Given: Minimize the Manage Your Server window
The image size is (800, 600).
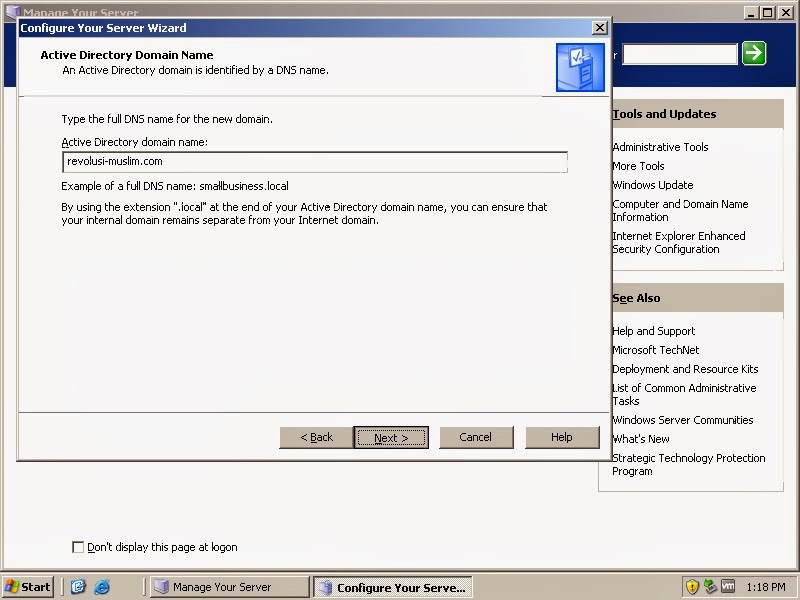Looking at the screenshot, I should 751,12.
